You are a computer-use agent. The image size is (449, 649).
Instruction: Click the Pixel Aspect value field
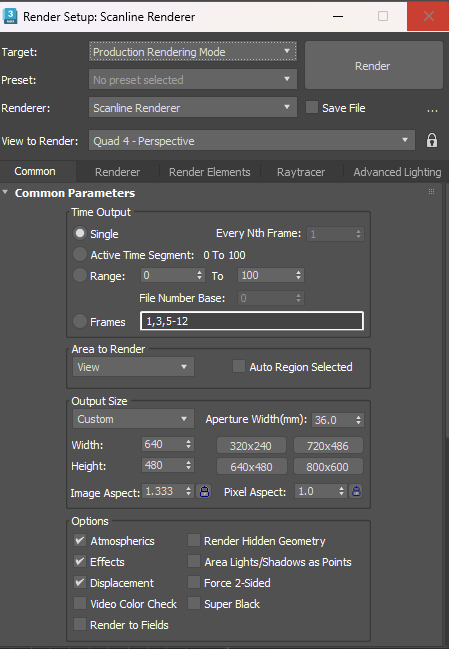[x=316, y=491]
